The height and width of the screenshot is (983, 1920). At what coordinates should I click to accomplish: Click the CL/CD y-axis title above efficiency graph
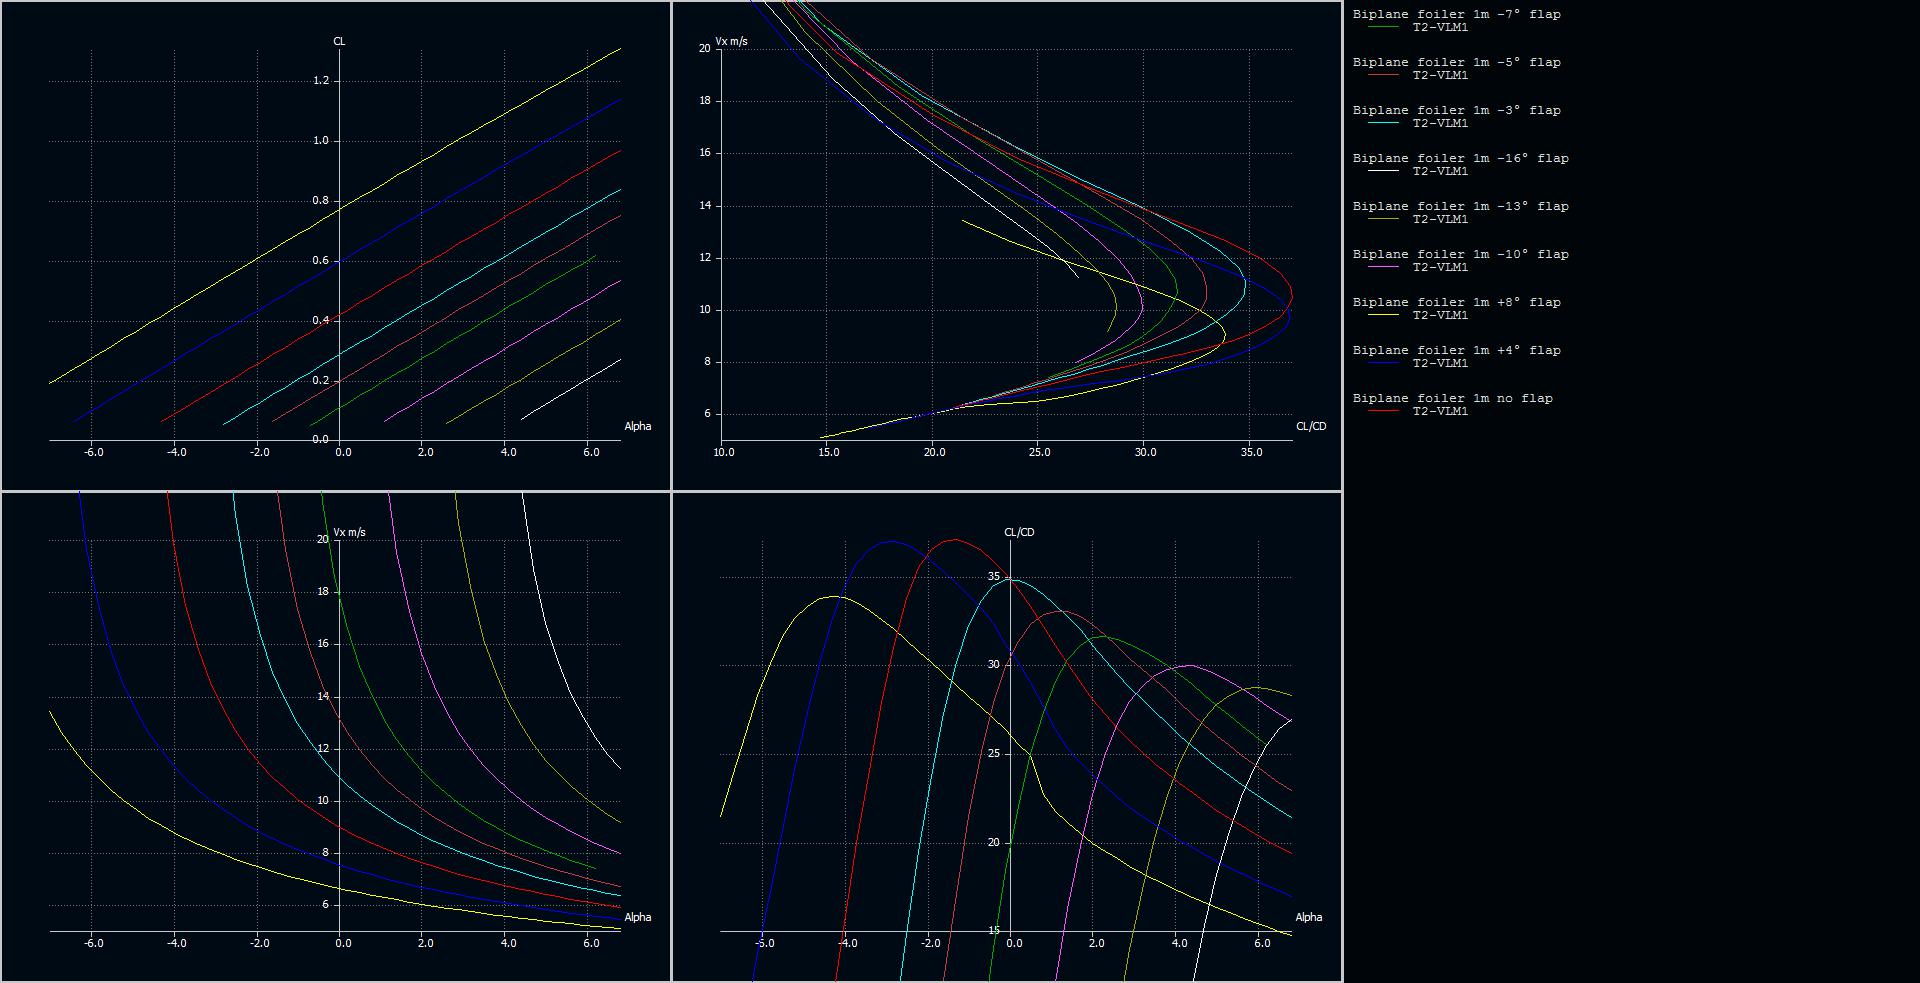click(1019, 532)
